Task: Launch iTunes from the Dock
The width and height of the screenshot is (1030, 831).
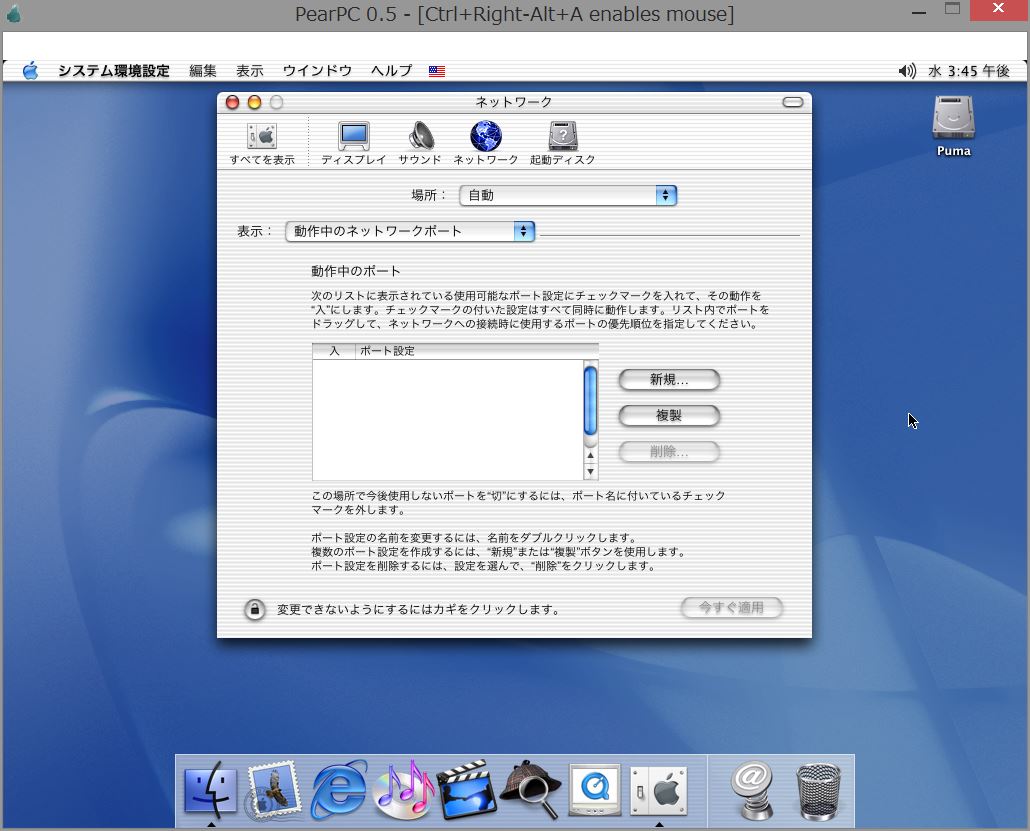Action: (403, 789)
